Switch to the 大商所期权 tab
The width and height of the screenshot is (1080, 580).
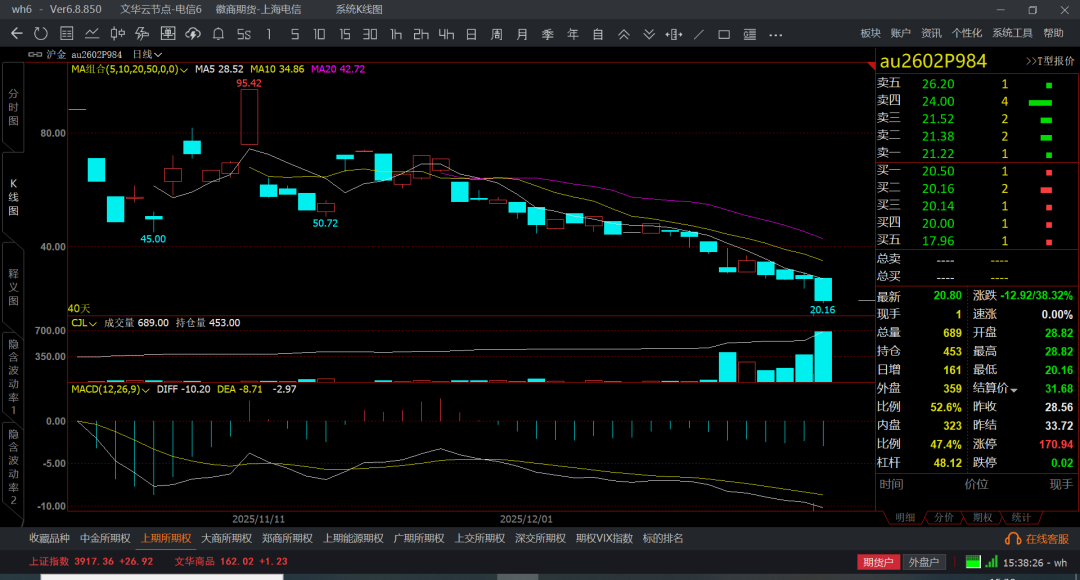[228, 538]
